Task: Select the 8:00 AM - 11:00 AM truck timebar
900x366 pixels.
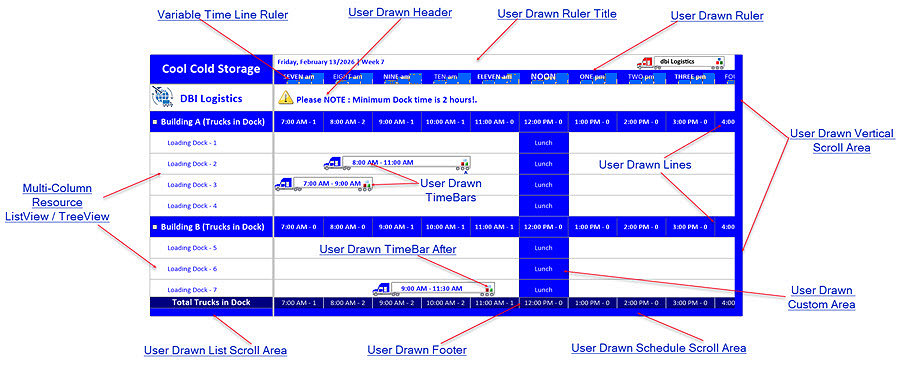Action: [x=397, y=163]
